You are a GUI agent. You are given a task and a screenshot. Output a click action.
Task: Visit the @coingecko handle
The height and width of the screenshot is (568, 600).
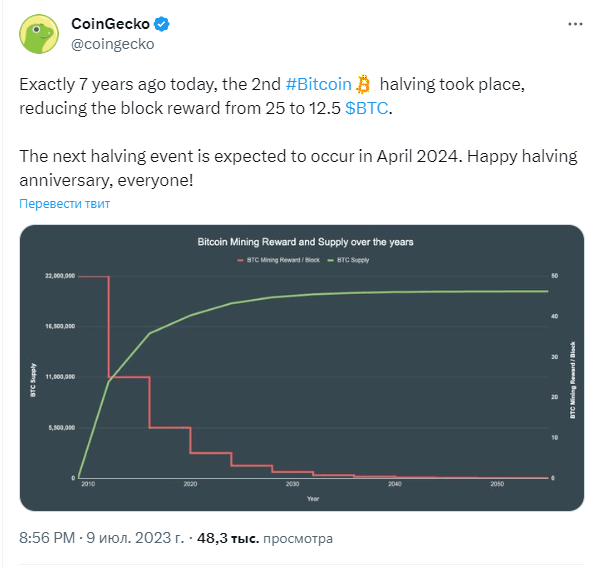(113, 43)
